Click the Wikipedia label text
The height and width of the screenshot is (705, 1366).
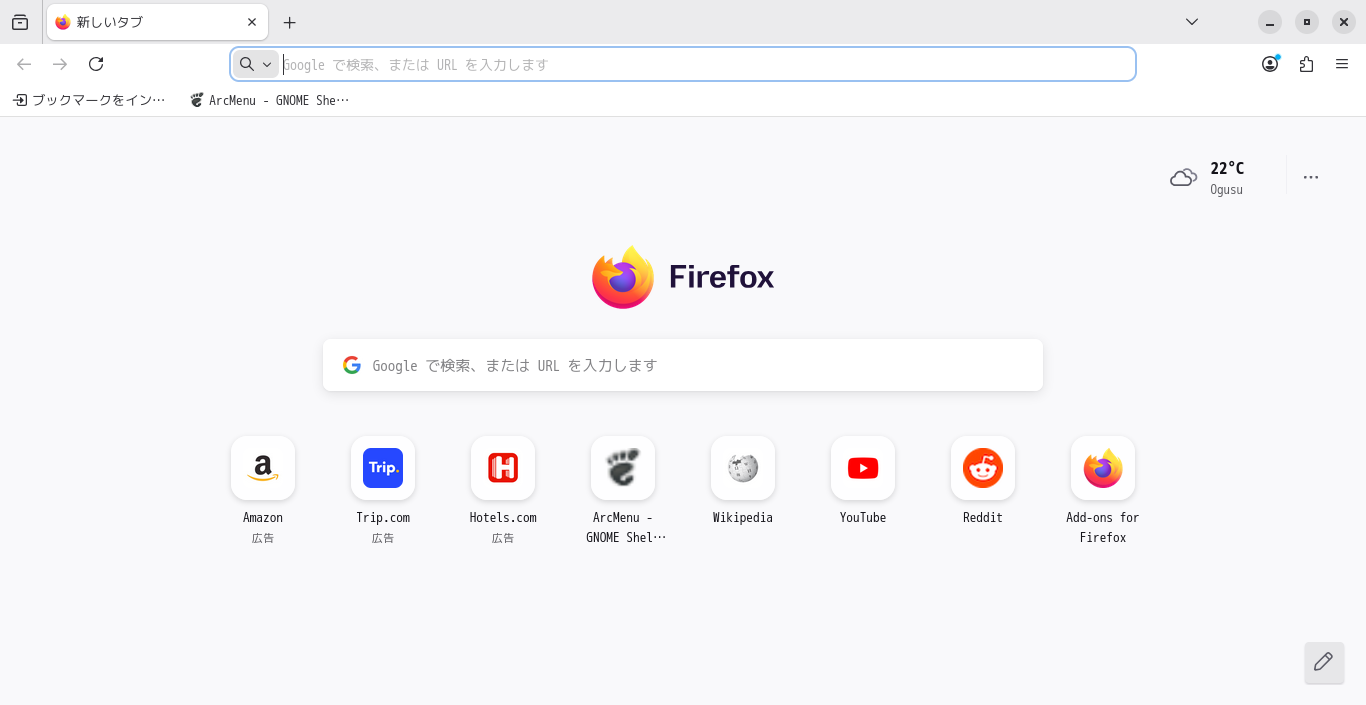coord(743,517)
